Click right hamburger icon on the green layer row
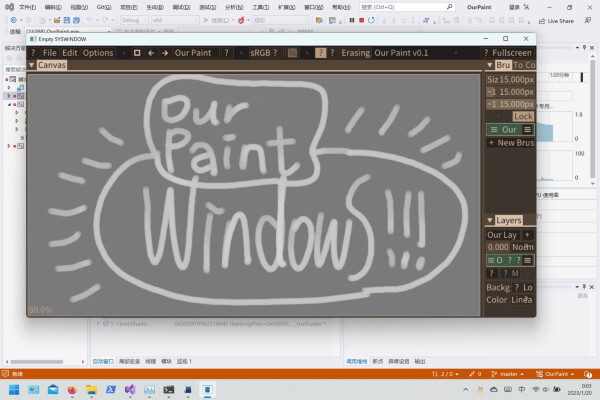 pos(528,260)
